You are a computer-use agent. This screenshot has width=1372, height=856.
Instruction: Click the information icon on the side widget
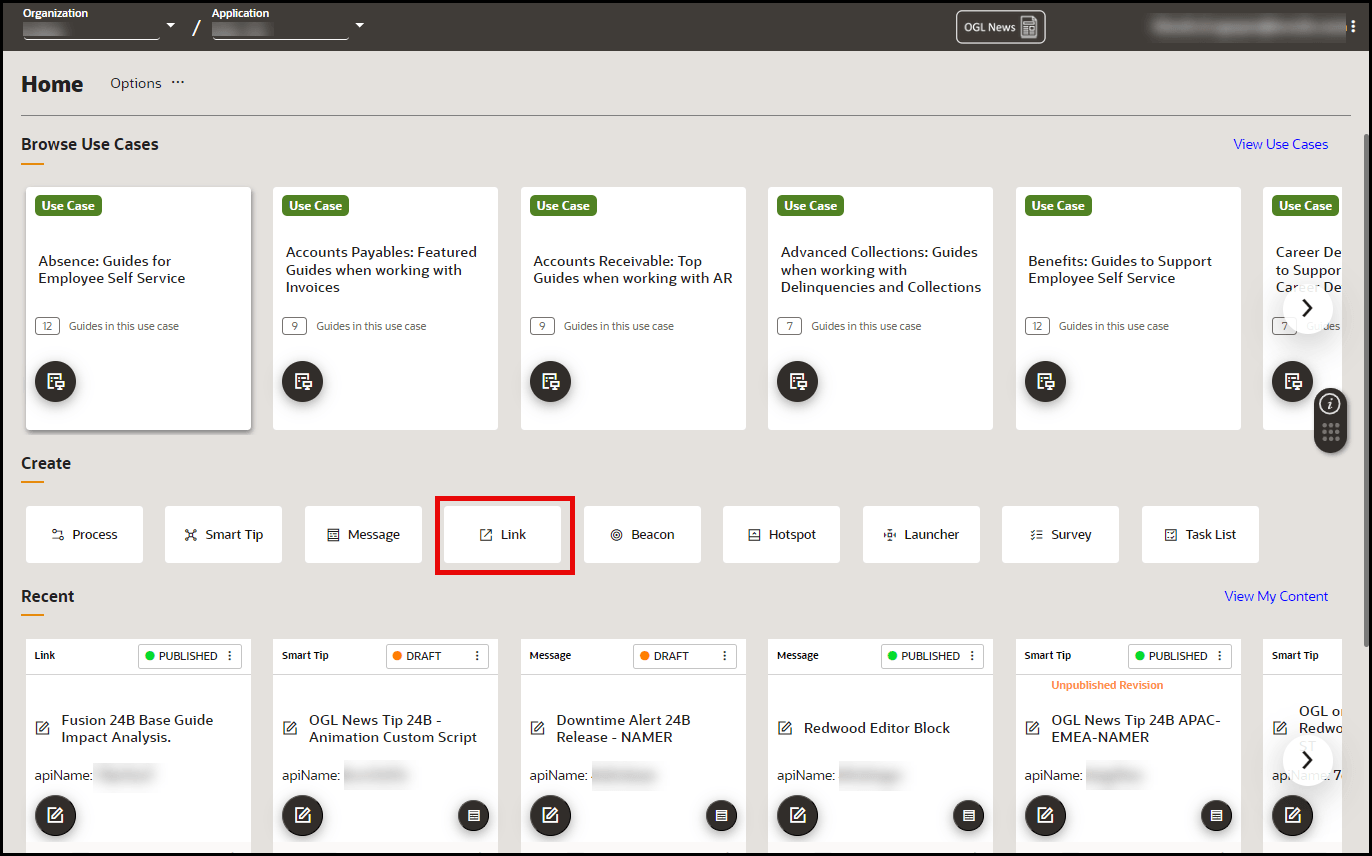pyautogui.click(x=1330, y=404)
